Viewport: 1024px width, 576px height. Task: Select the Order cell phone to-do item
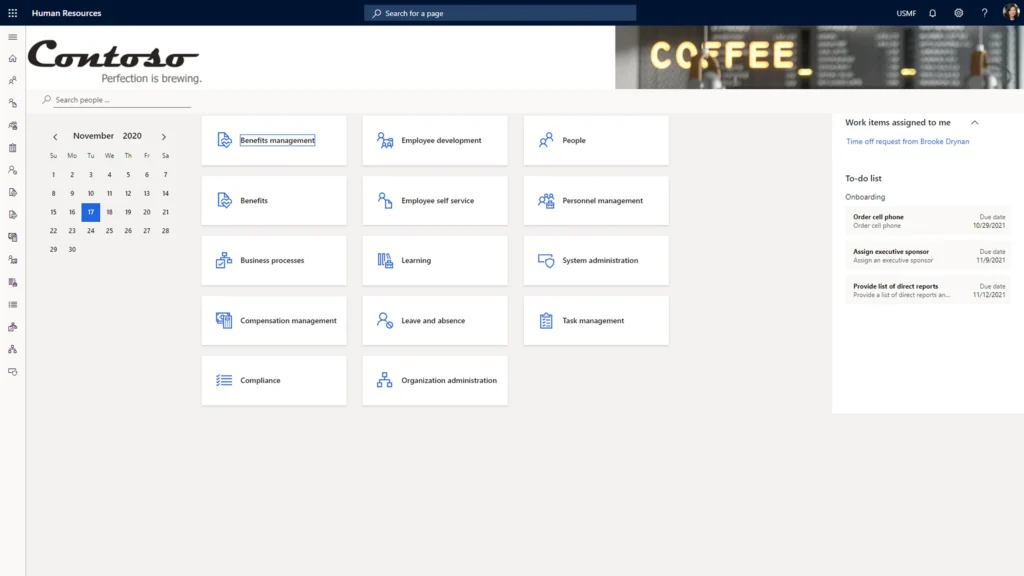point(926,221)
